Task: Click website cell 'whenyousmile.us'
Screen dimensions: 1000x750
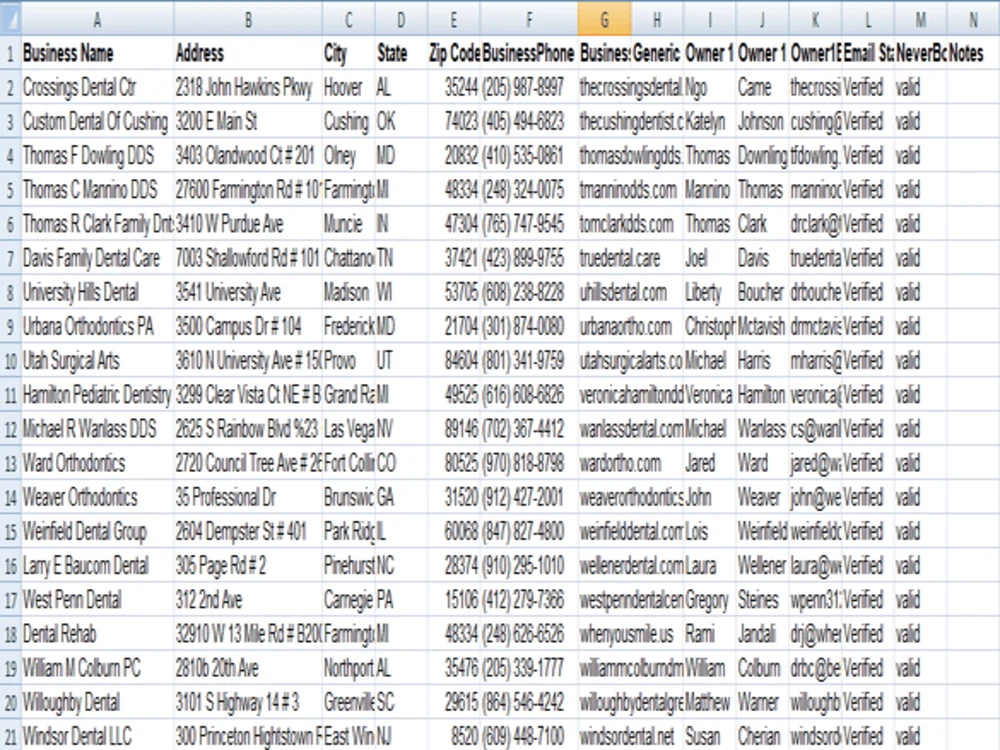Action: pyautogui.click(x=626, y=634)
